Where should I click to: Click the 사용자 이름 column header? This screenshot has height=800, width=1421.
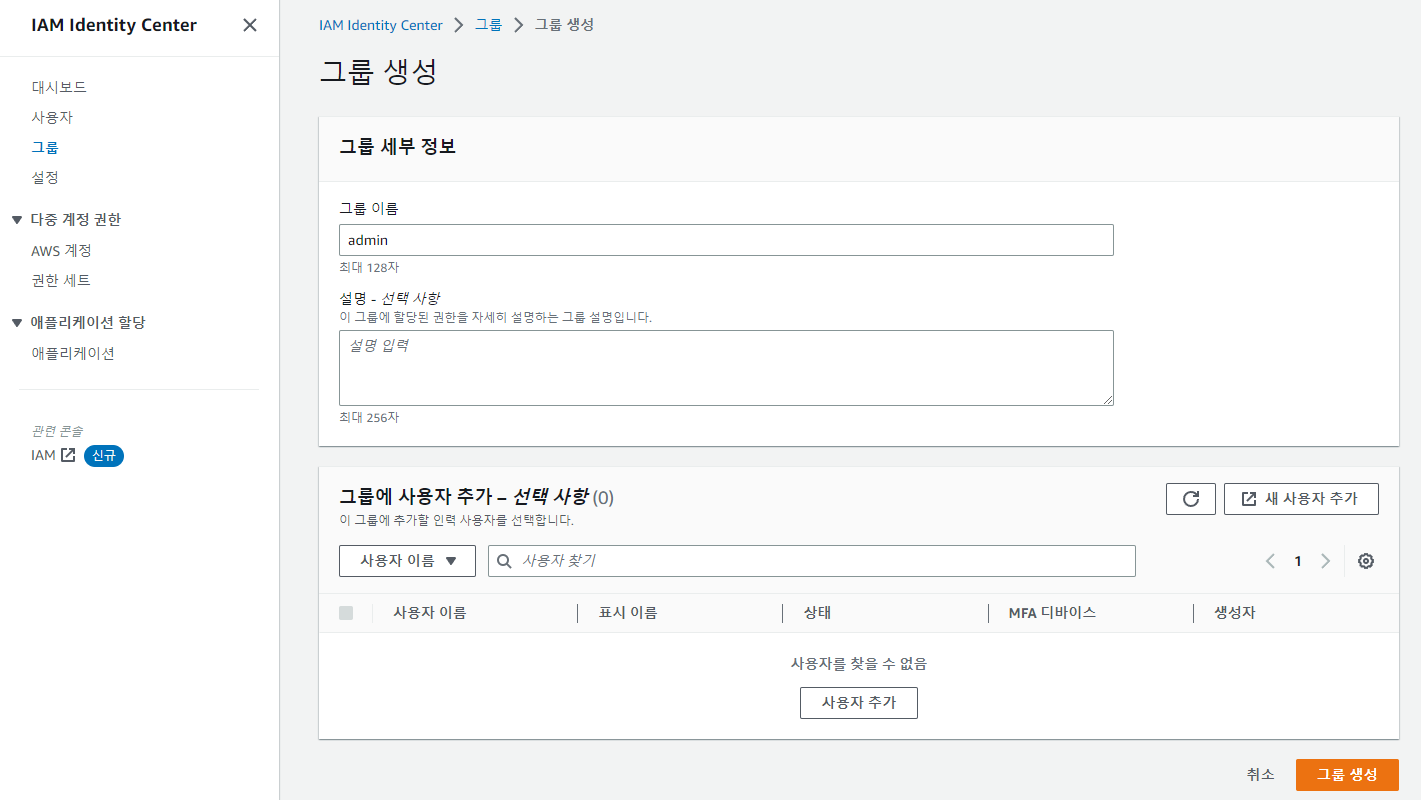pos(429,613)
